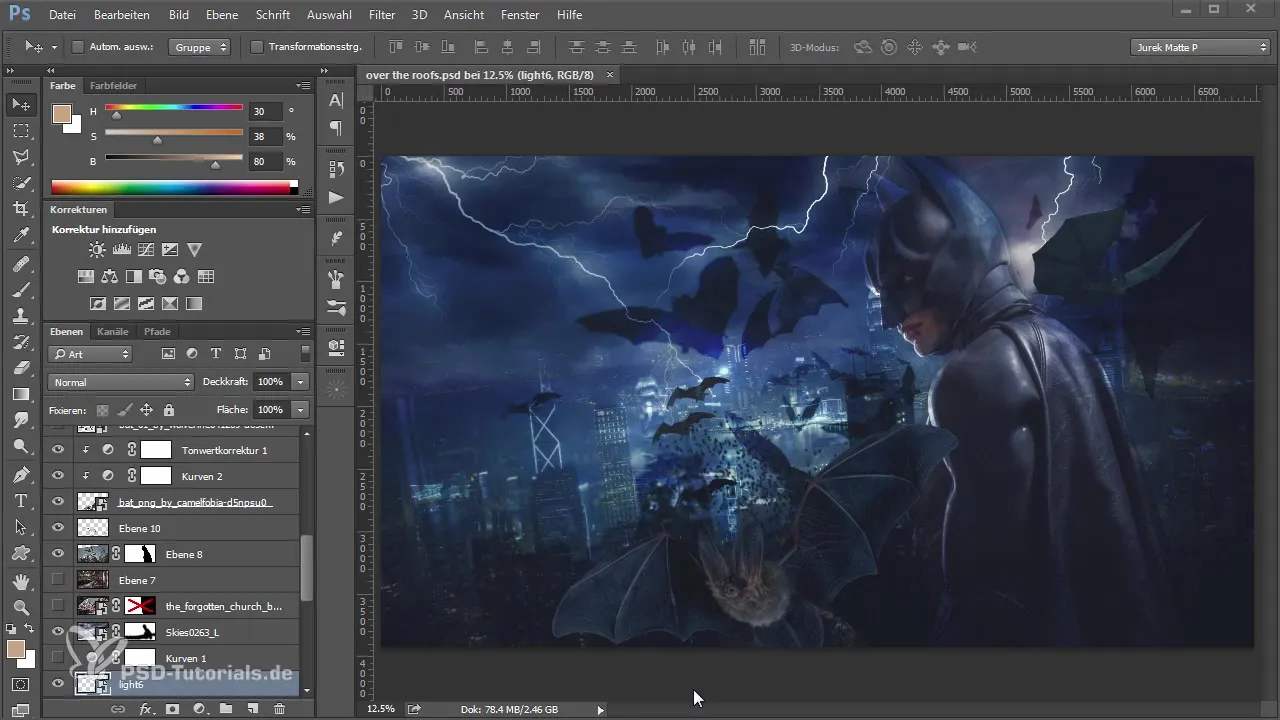Add a Vibrance adjustment icon
1280x720 pixels.
coord(194,250)
